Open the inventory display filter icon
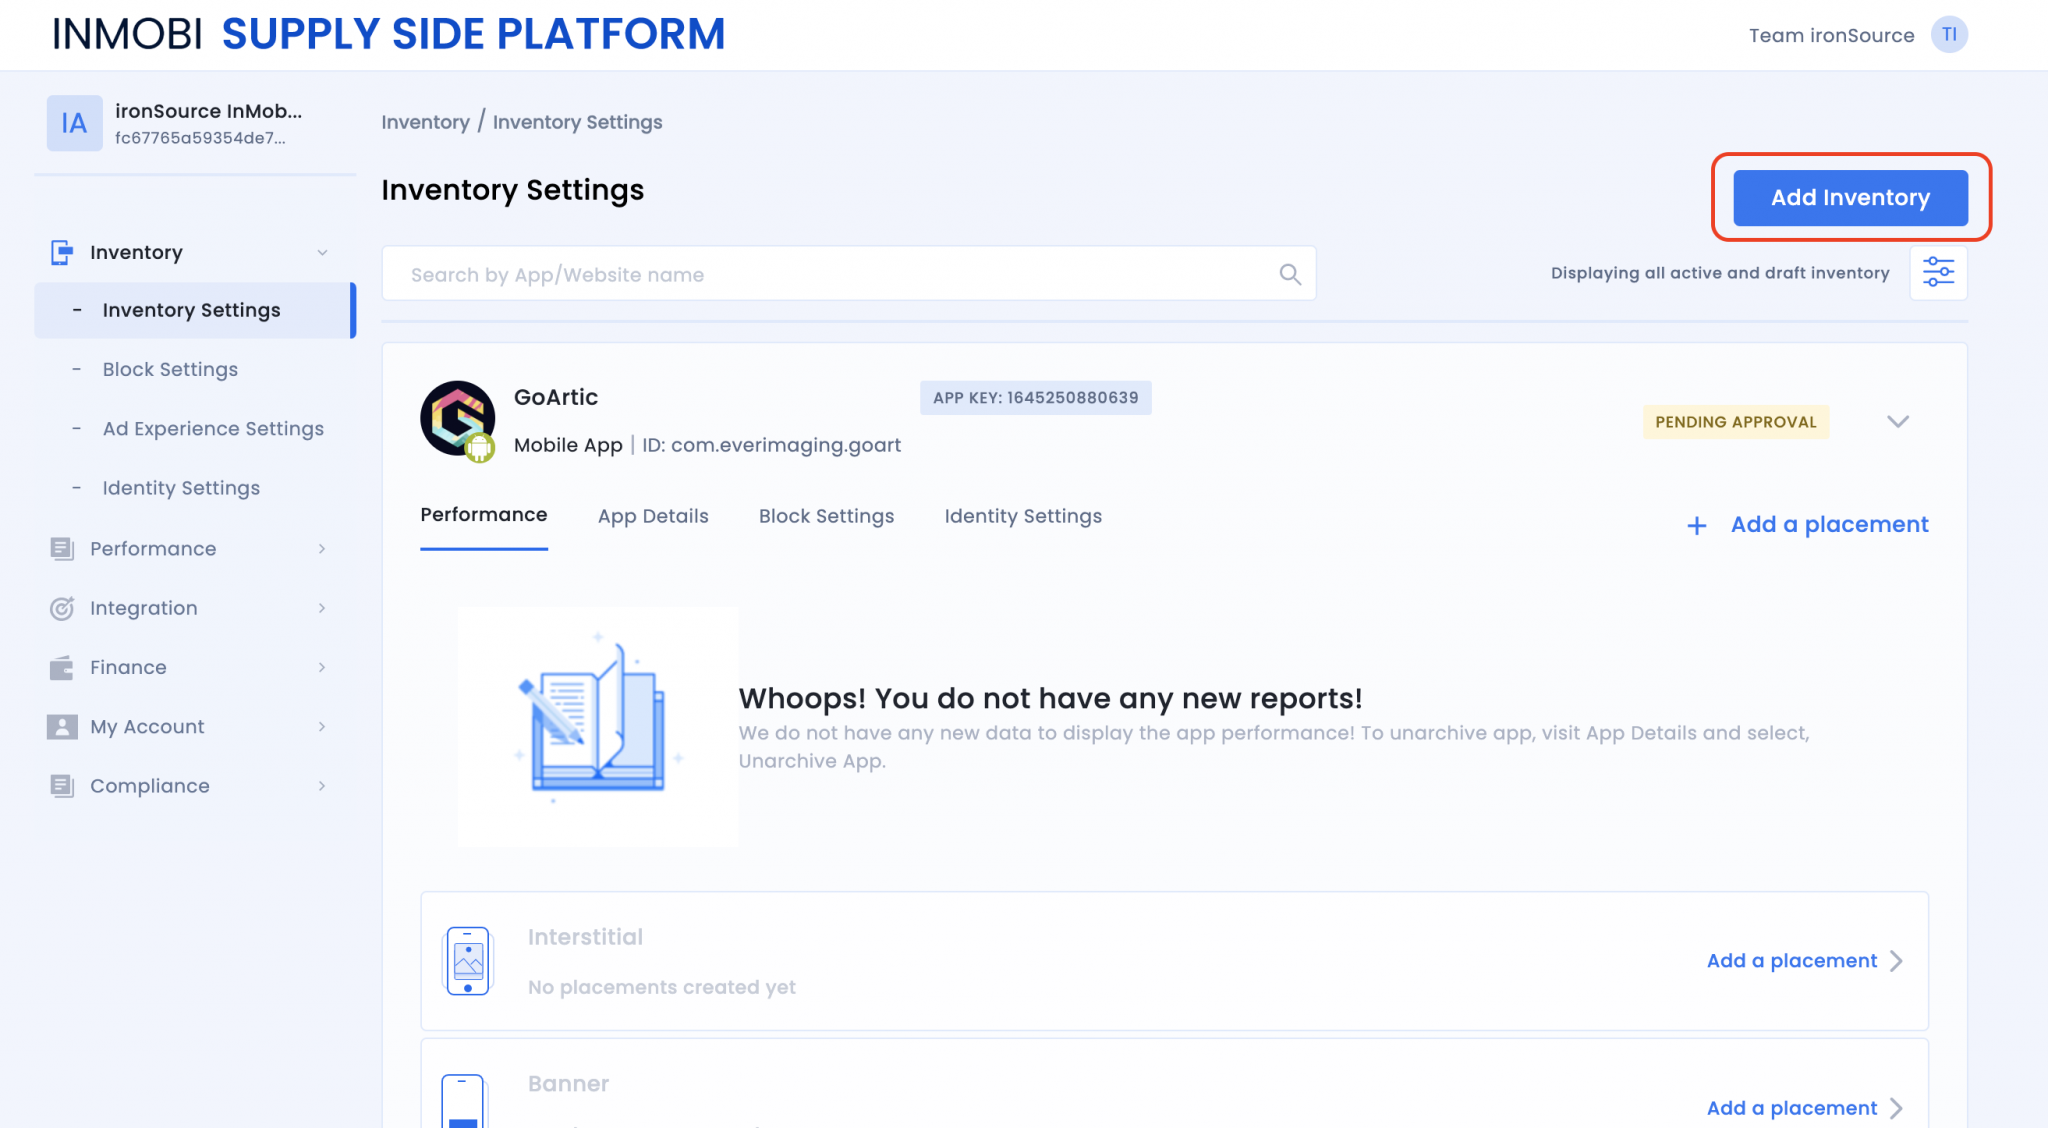This screenshot has width=2048, height=1128. pyautogui.click(x=1938, y=272)
